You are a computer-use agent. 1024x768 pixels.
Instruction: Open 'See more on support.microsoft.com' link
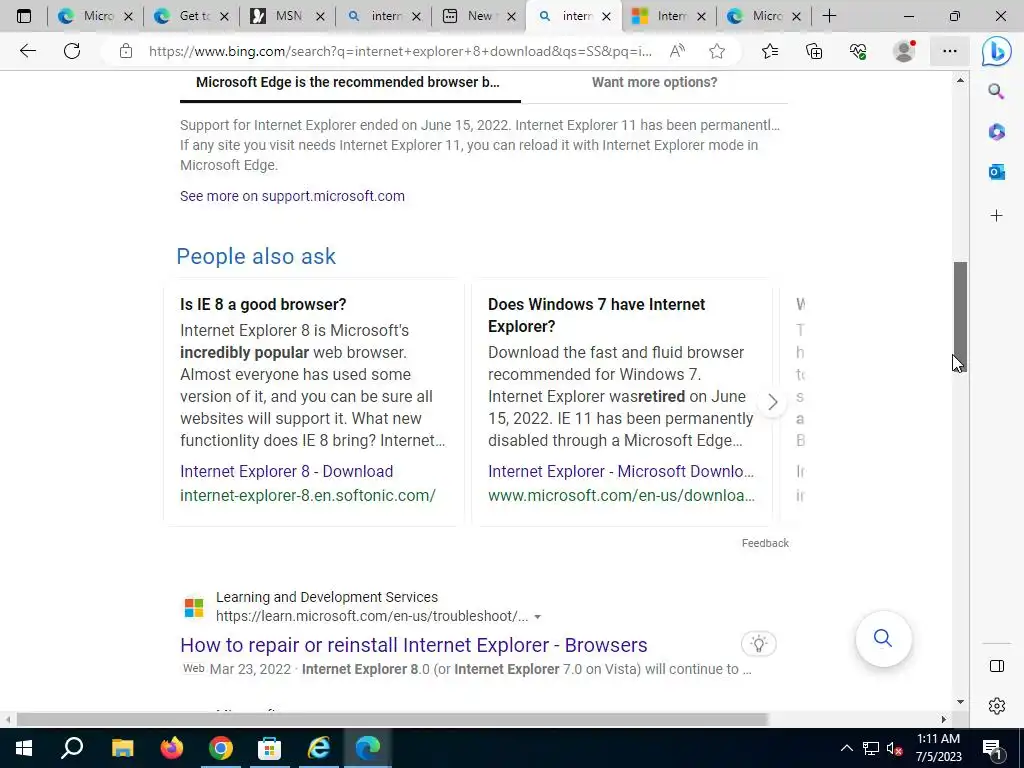tap(292, 196)
